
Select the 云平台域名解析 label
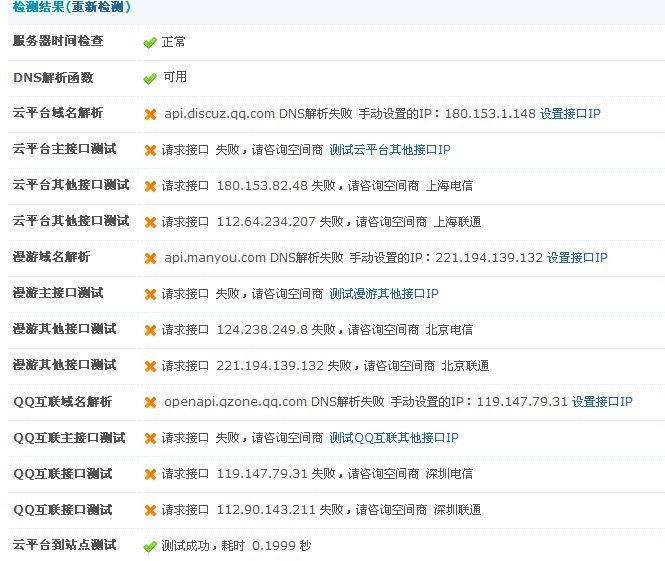[58, 113]
